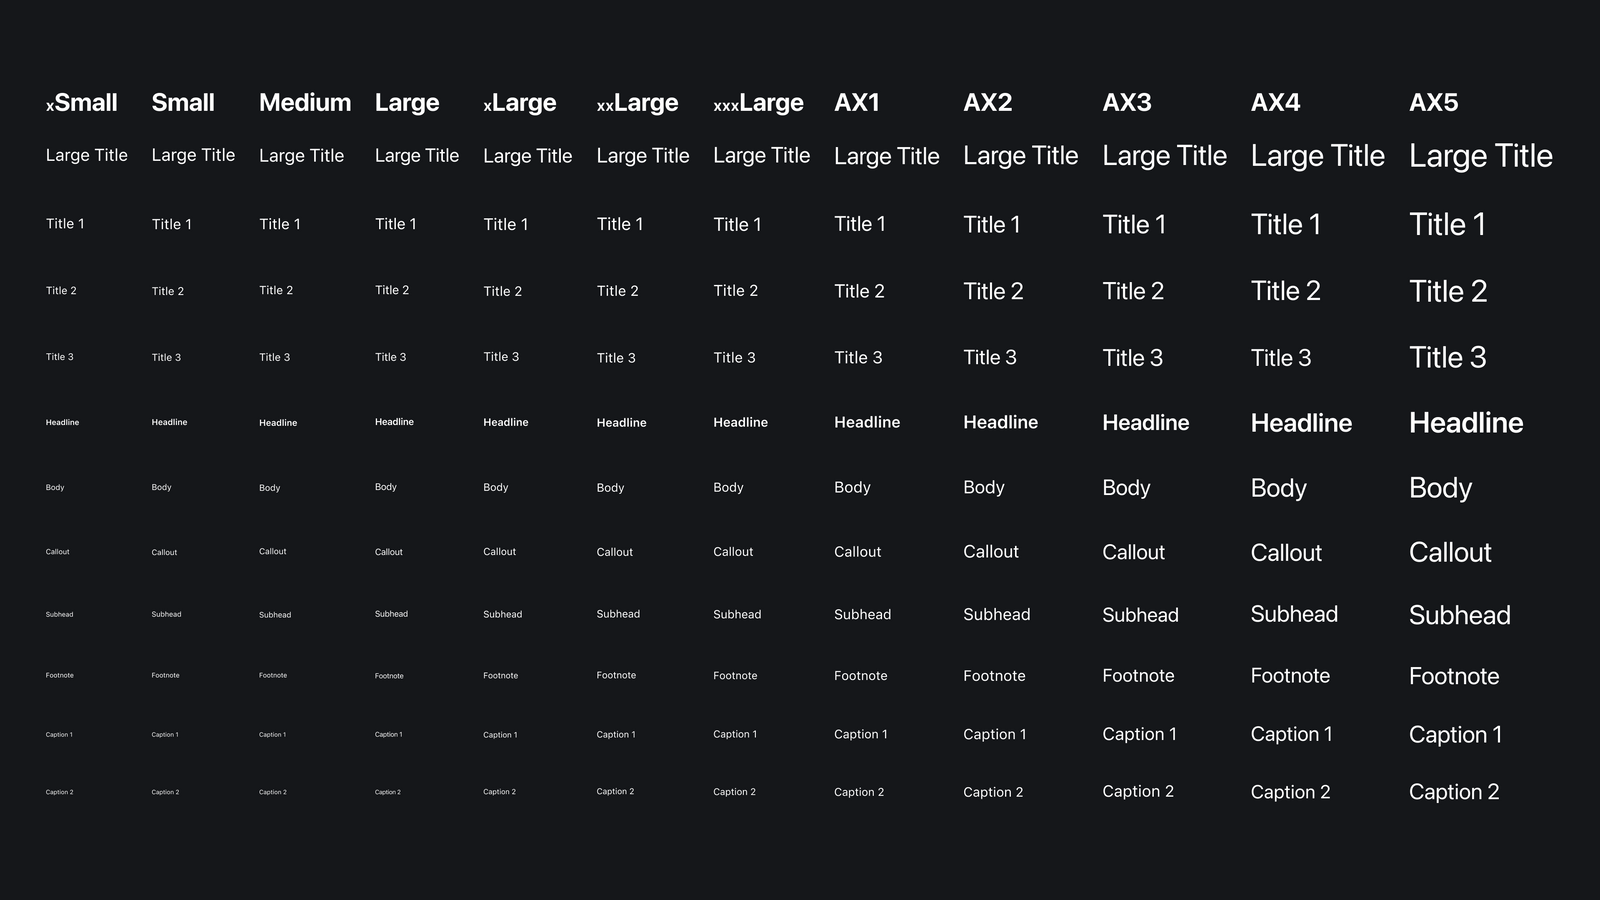Click Headline in the AX5 column

point(1465,422)
